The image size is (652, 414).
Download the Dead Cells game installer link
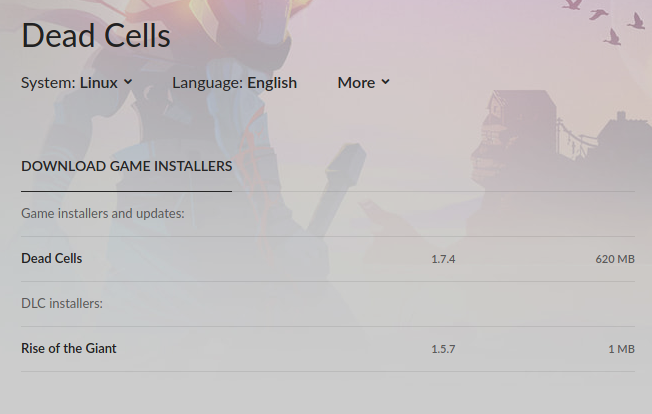(x=52, y=259)
